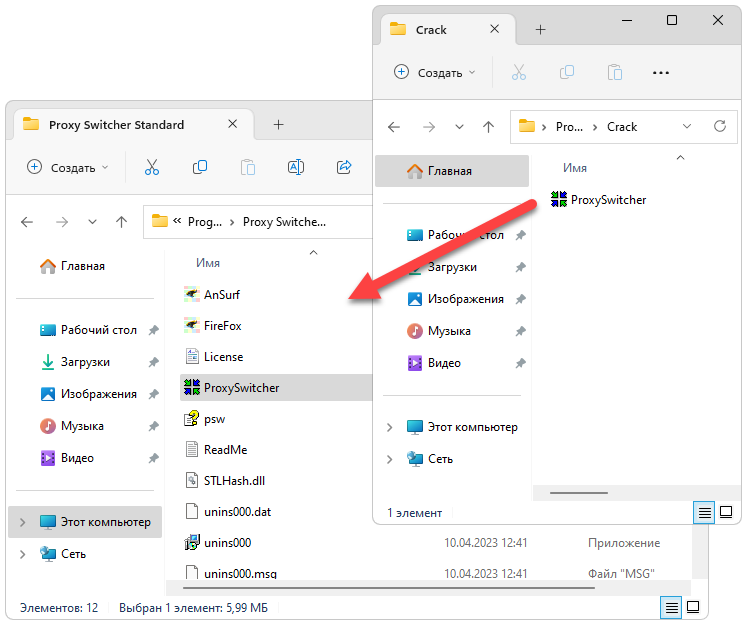Select the License file
This screenshot has width=745, height=625.
tap(214, 356)
